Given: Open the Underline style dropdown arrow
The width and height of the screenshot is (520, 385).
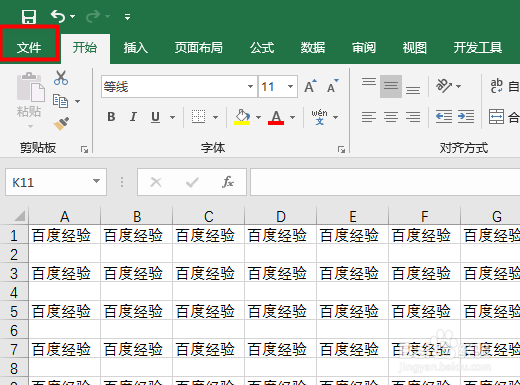Looking at the screenshot, I should coord(172,117).
